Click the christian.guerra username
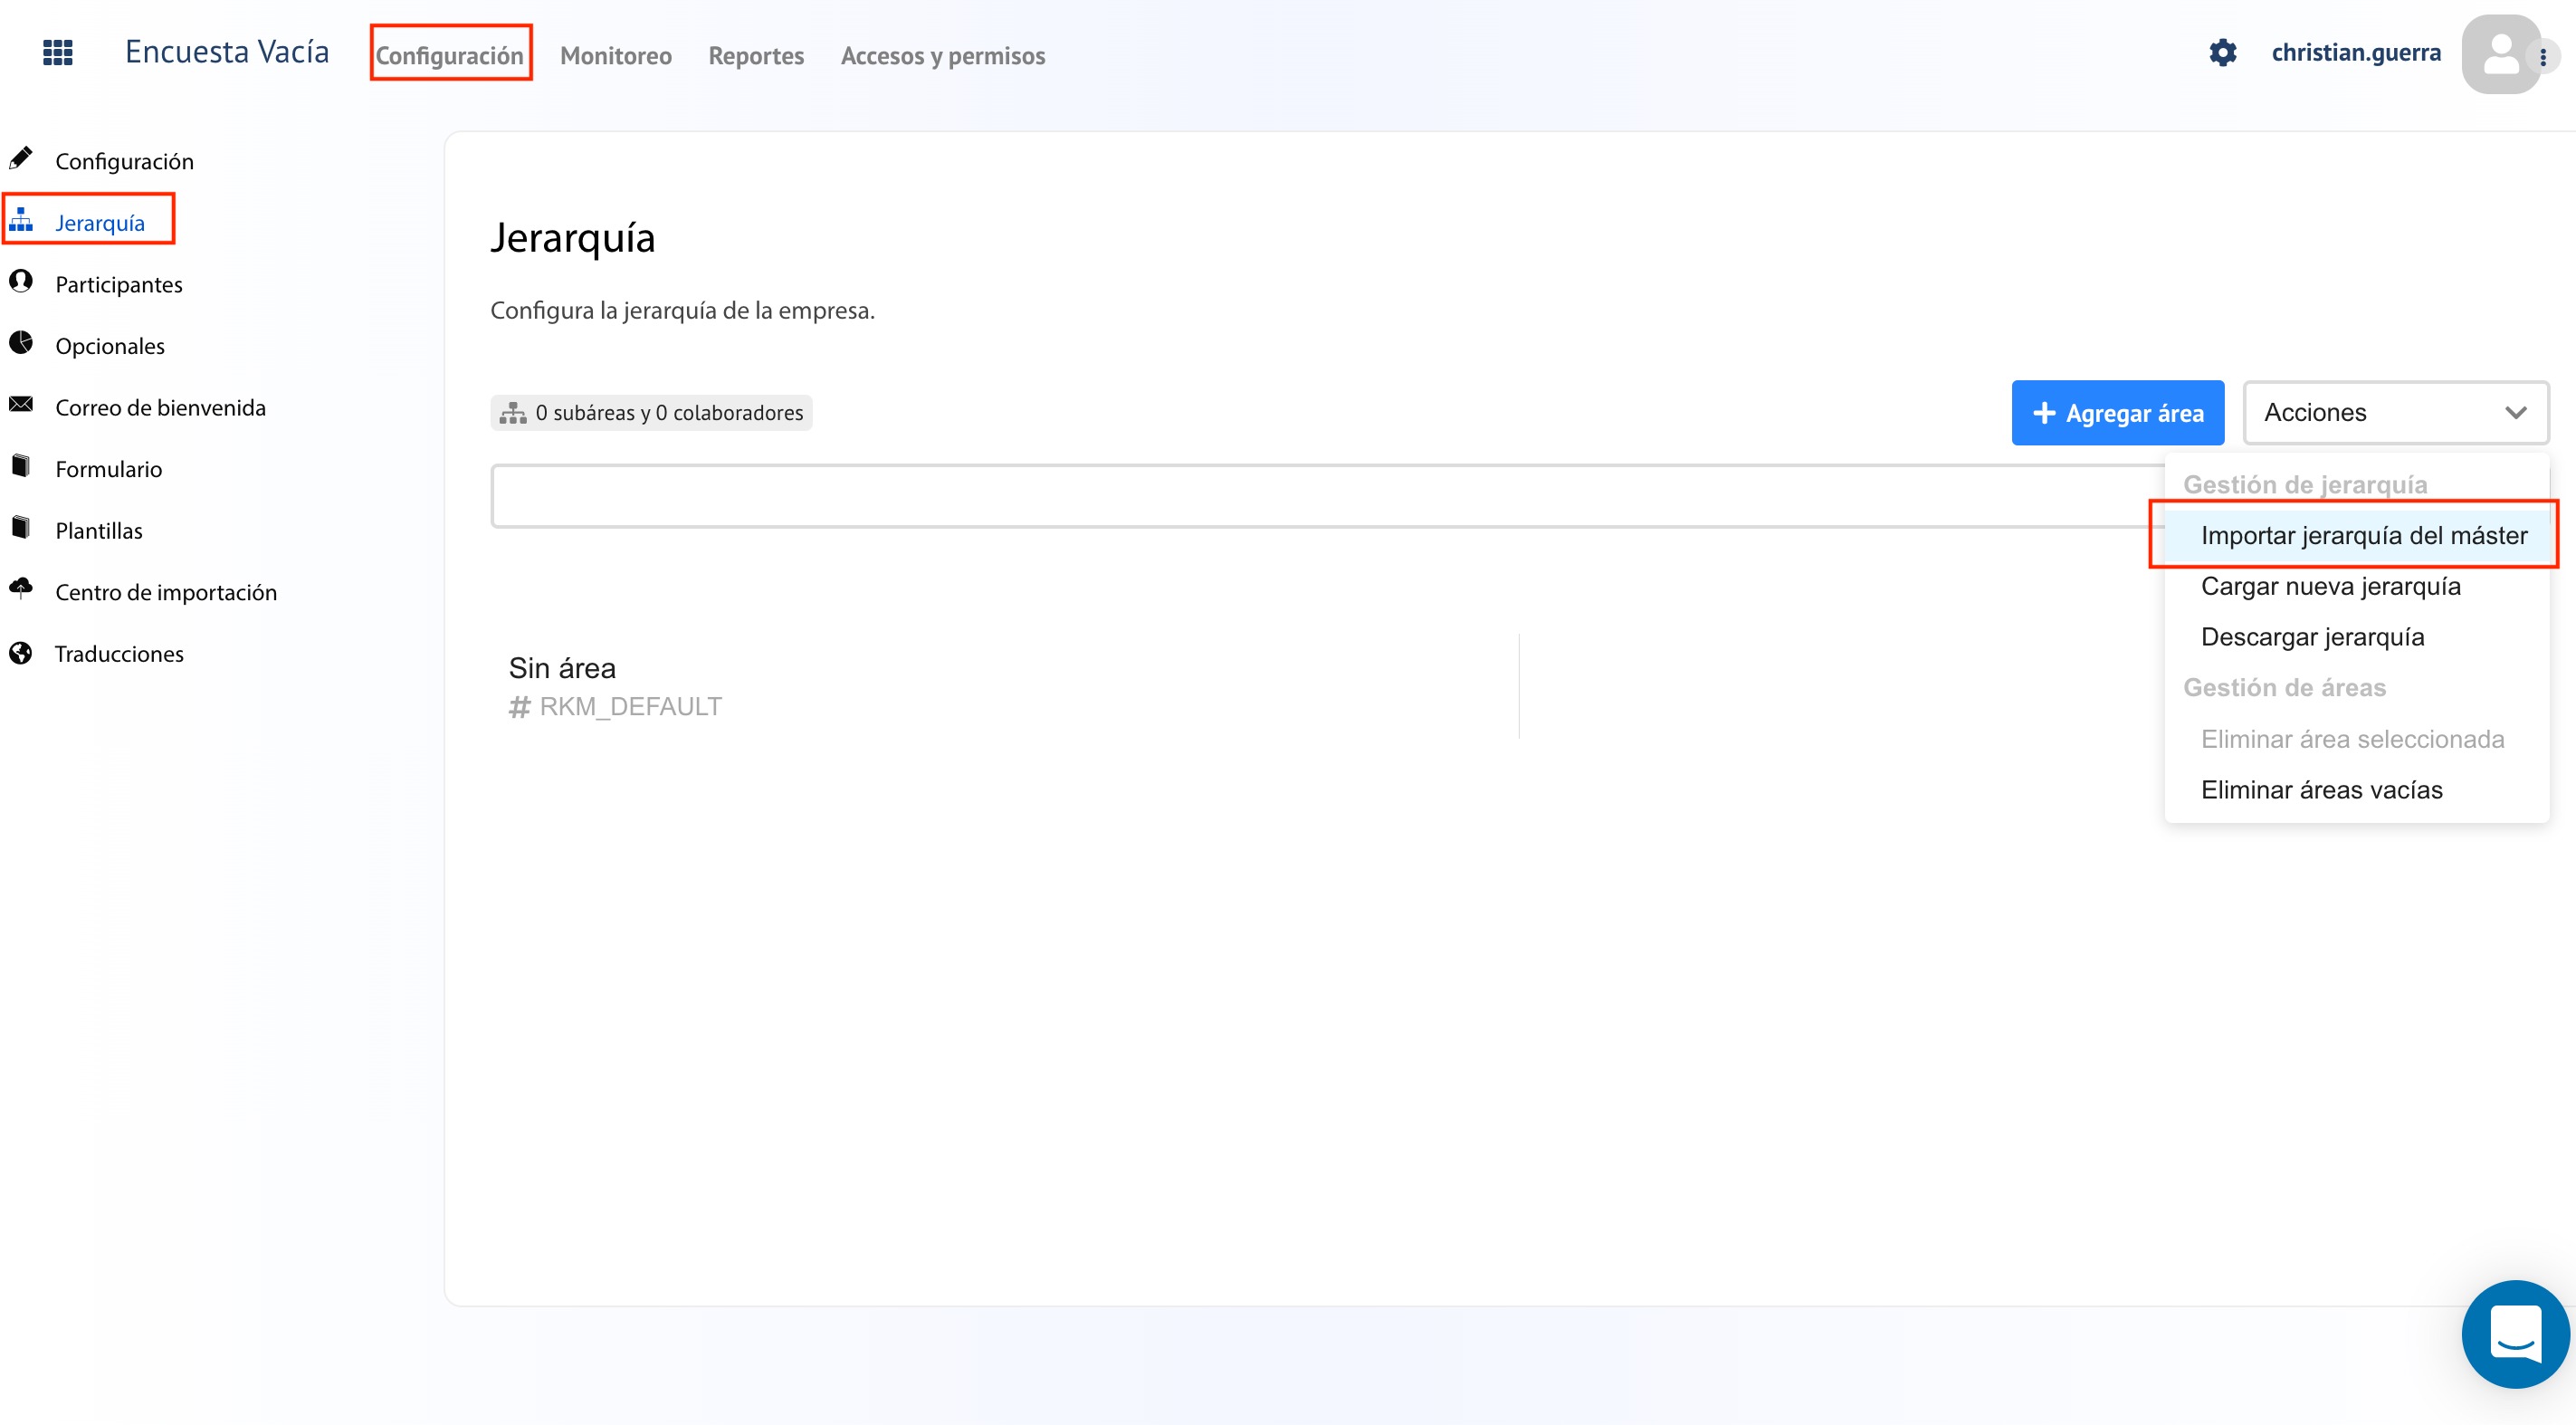Image resolution: width=2576 pixels, height=1425 pixels. coord(2355,52)
